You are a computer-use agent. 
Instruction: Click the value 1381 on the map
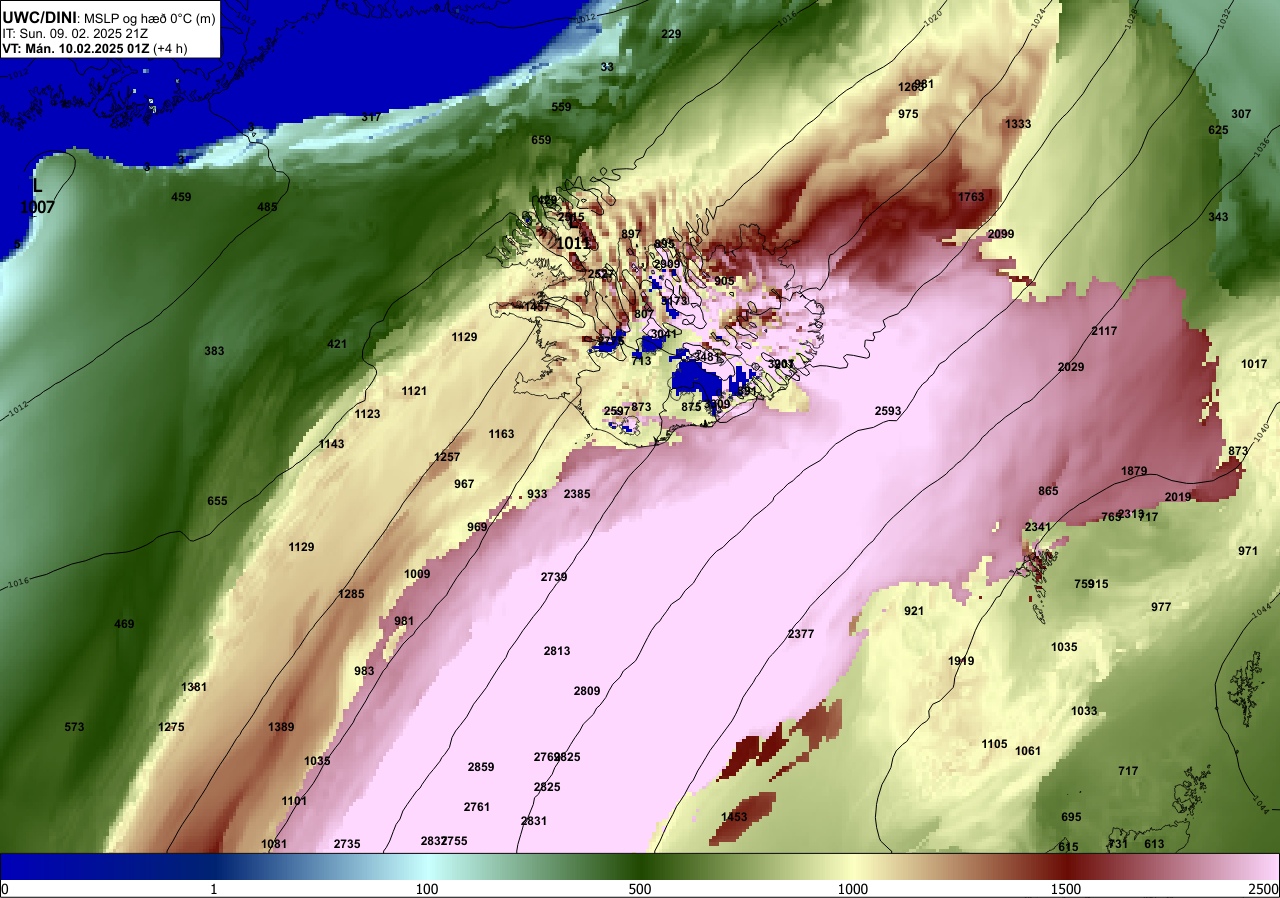click(194, 687)
